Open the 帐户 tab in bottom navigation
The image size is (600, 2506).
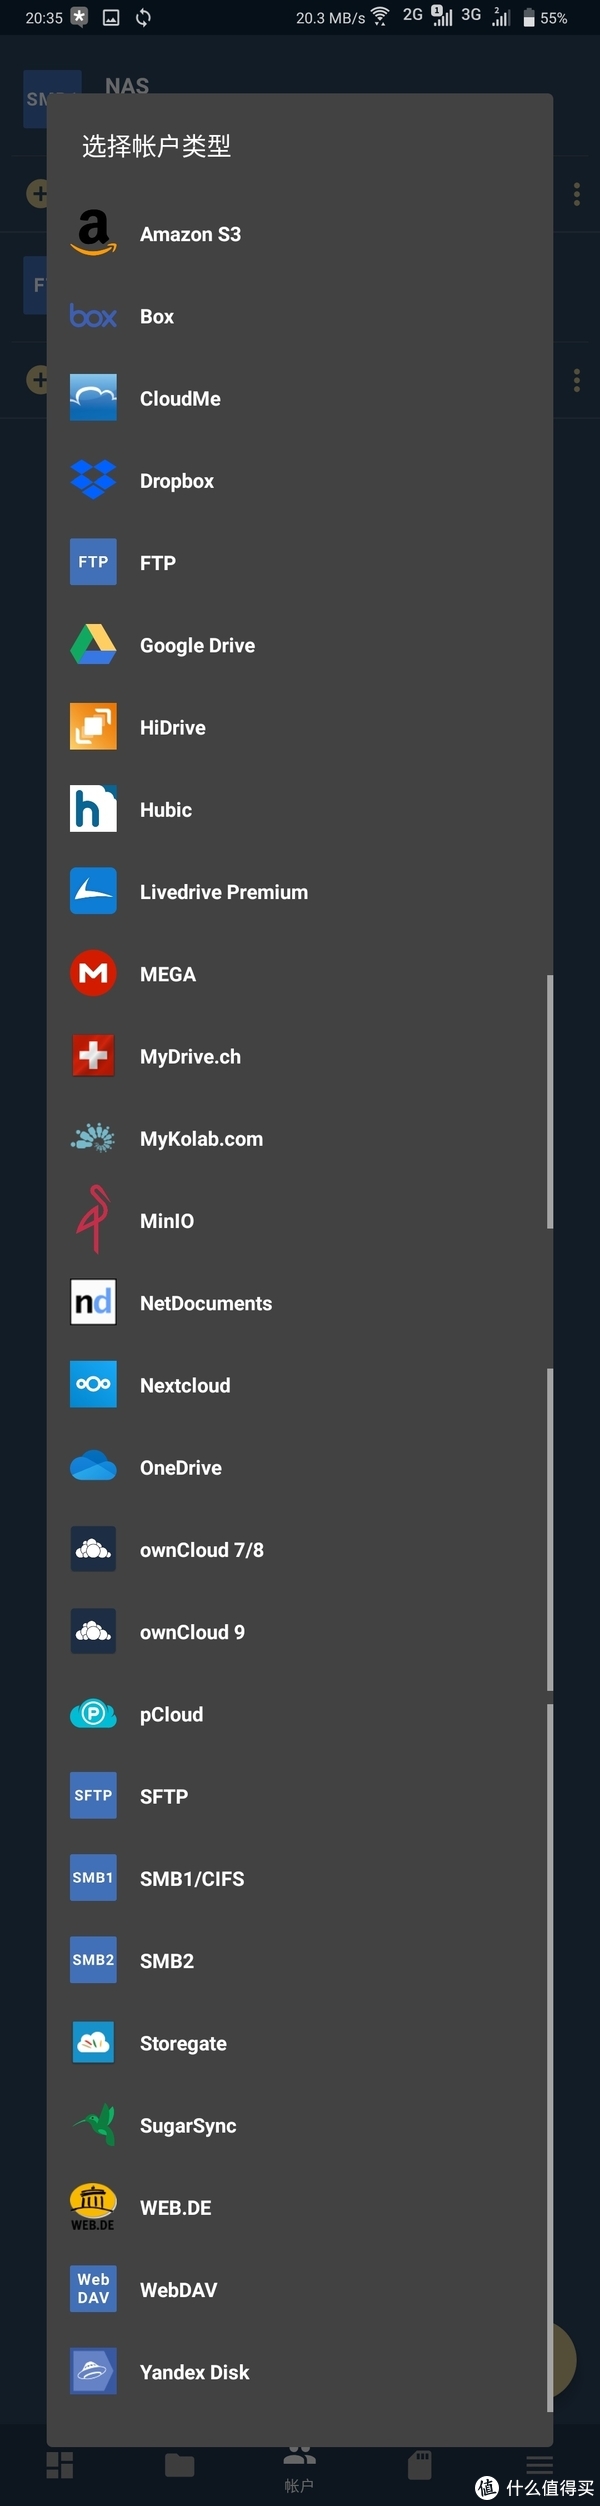coord(299,2468)
